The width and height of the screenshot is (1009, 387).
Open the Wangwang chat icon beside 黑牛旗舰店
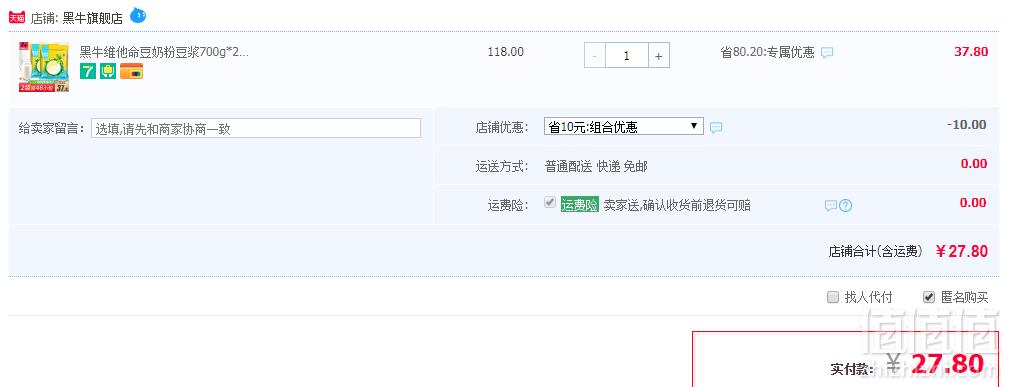[138, 15]
